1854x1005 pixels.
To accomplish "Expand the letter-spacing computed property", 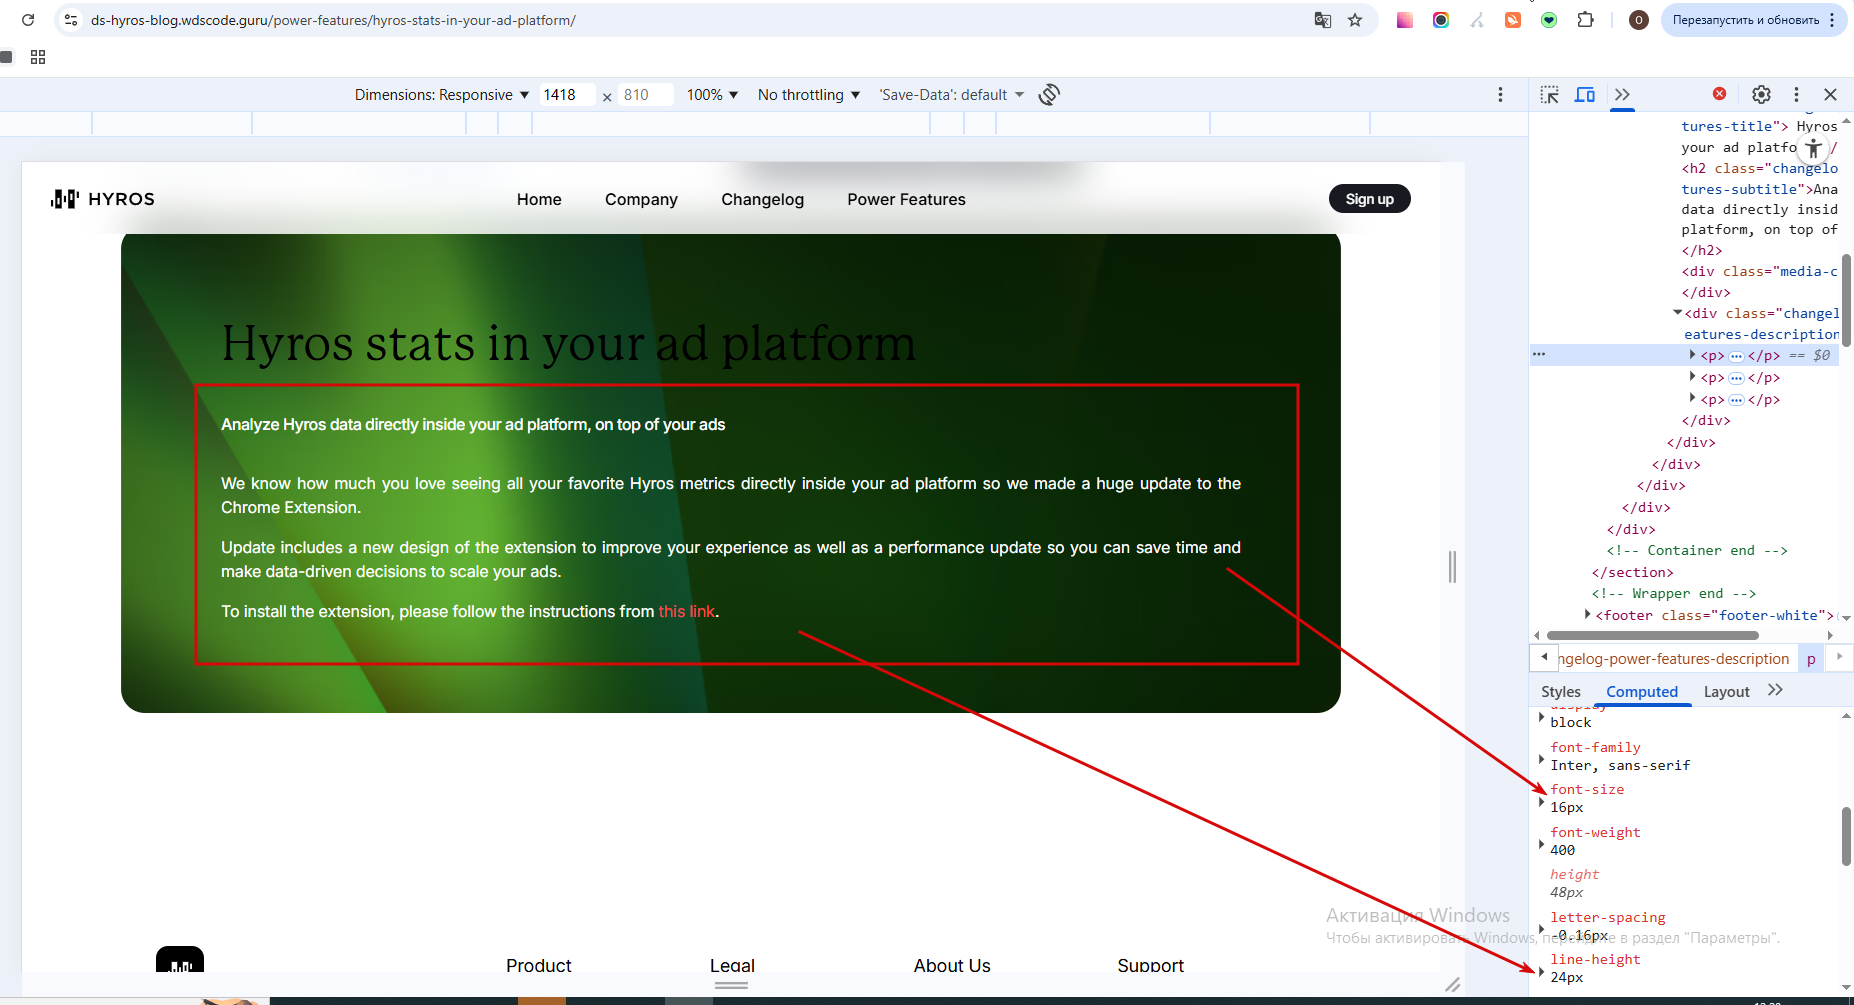I will click(x=1541, y=929).
